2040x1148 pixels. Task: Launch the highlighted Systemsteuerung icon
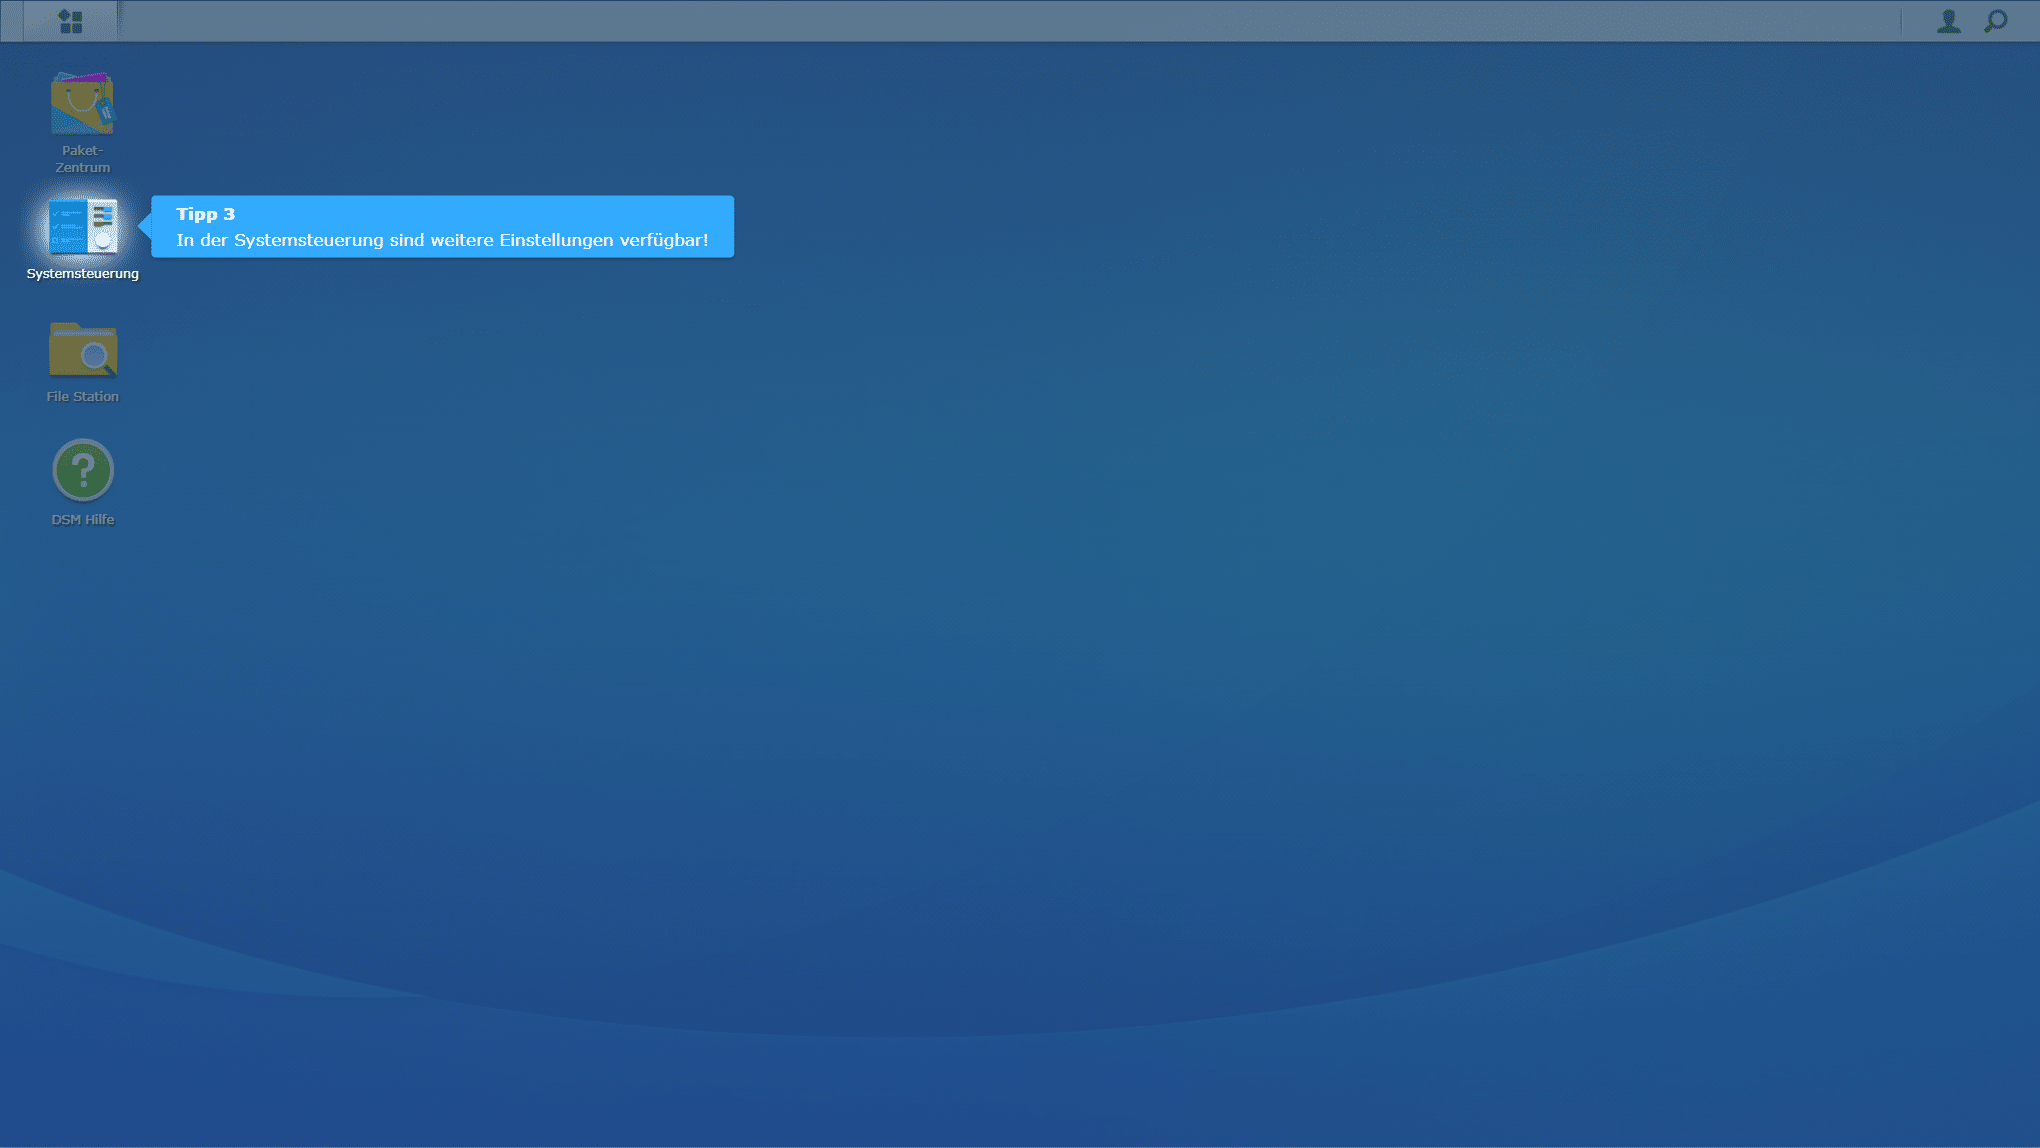pos(82,226)
